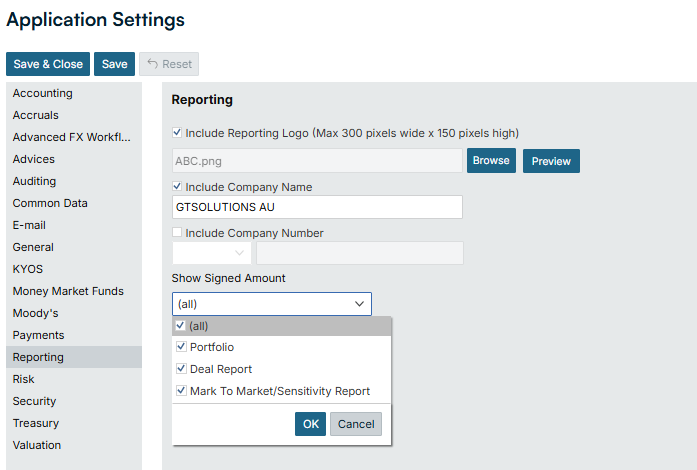The height and width of the screenshot is (470, 697).
Task: Click the GTSOLUTIONS AU company name field
Action: point(317,207)
